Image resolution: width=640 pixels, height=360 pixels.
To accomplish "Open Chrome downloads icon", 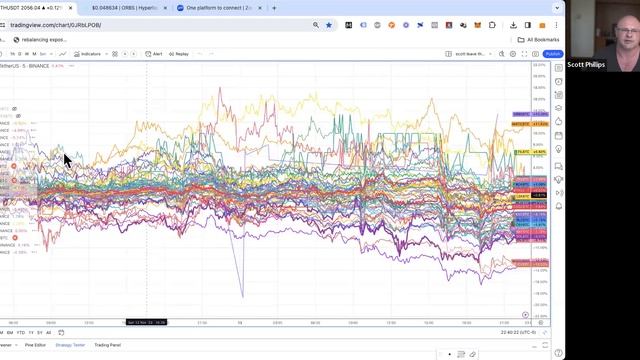I will 513,25.
